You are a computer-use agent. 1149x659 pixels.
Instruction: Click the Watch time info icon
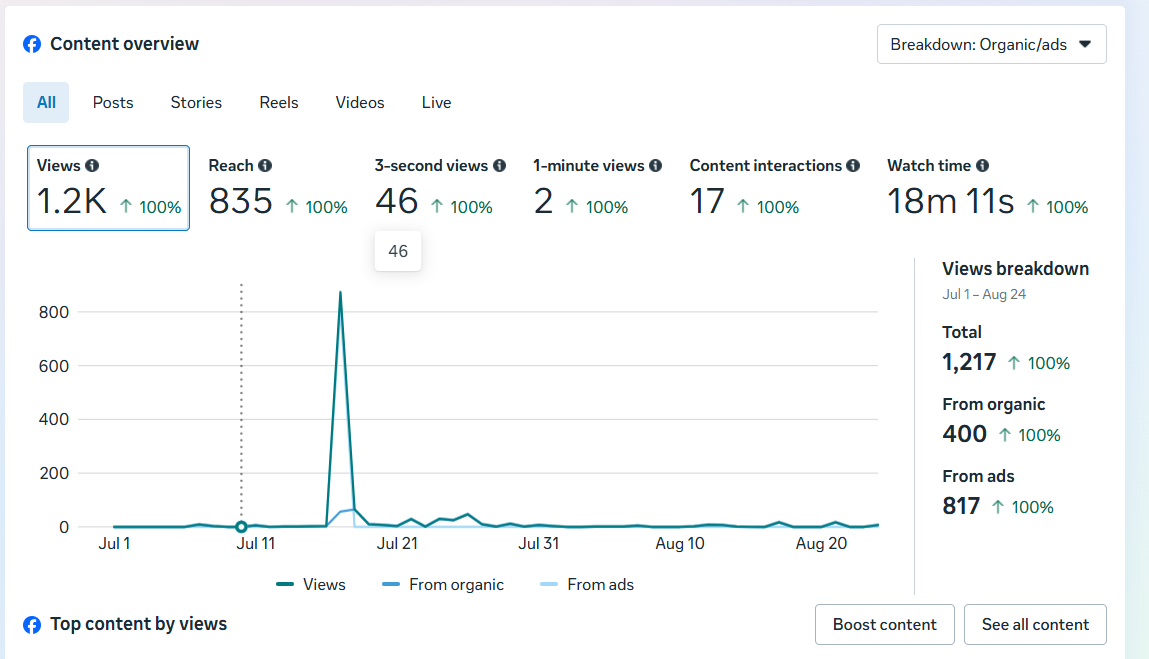click(983, 166)
